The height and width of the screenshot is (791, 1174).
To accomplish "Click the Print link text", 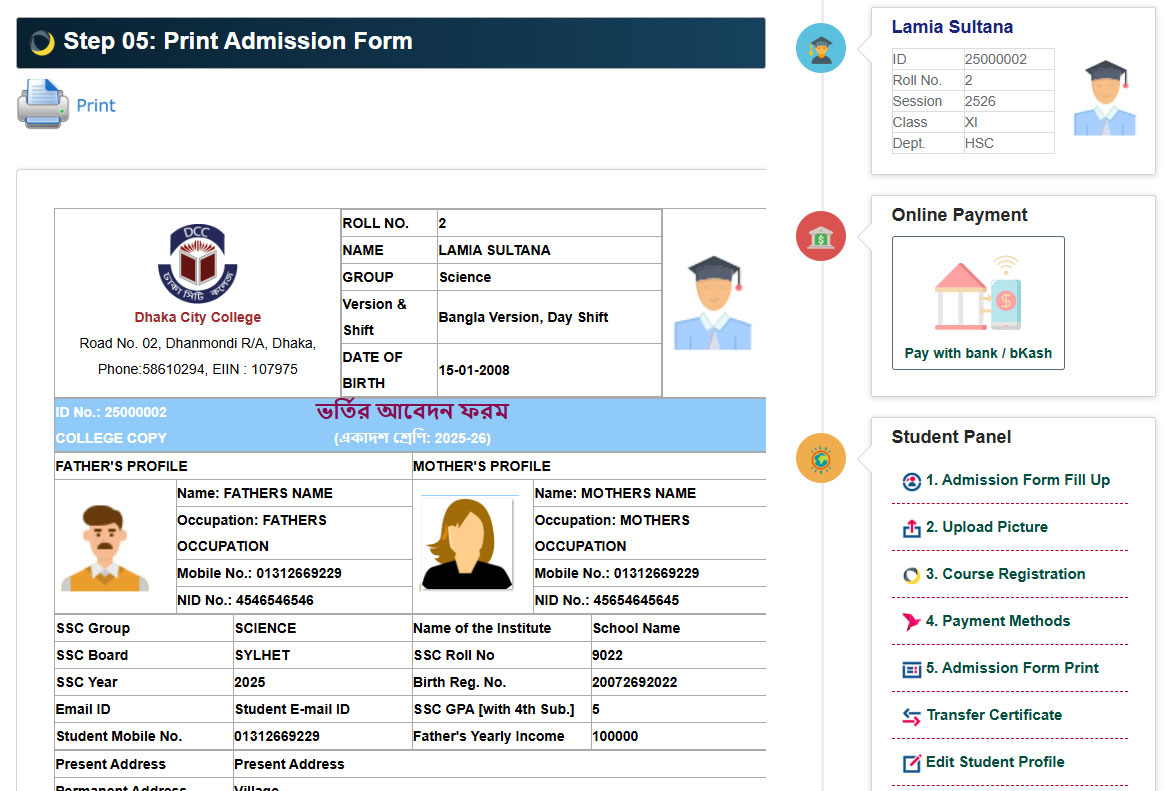I will (x=96, y=105).
